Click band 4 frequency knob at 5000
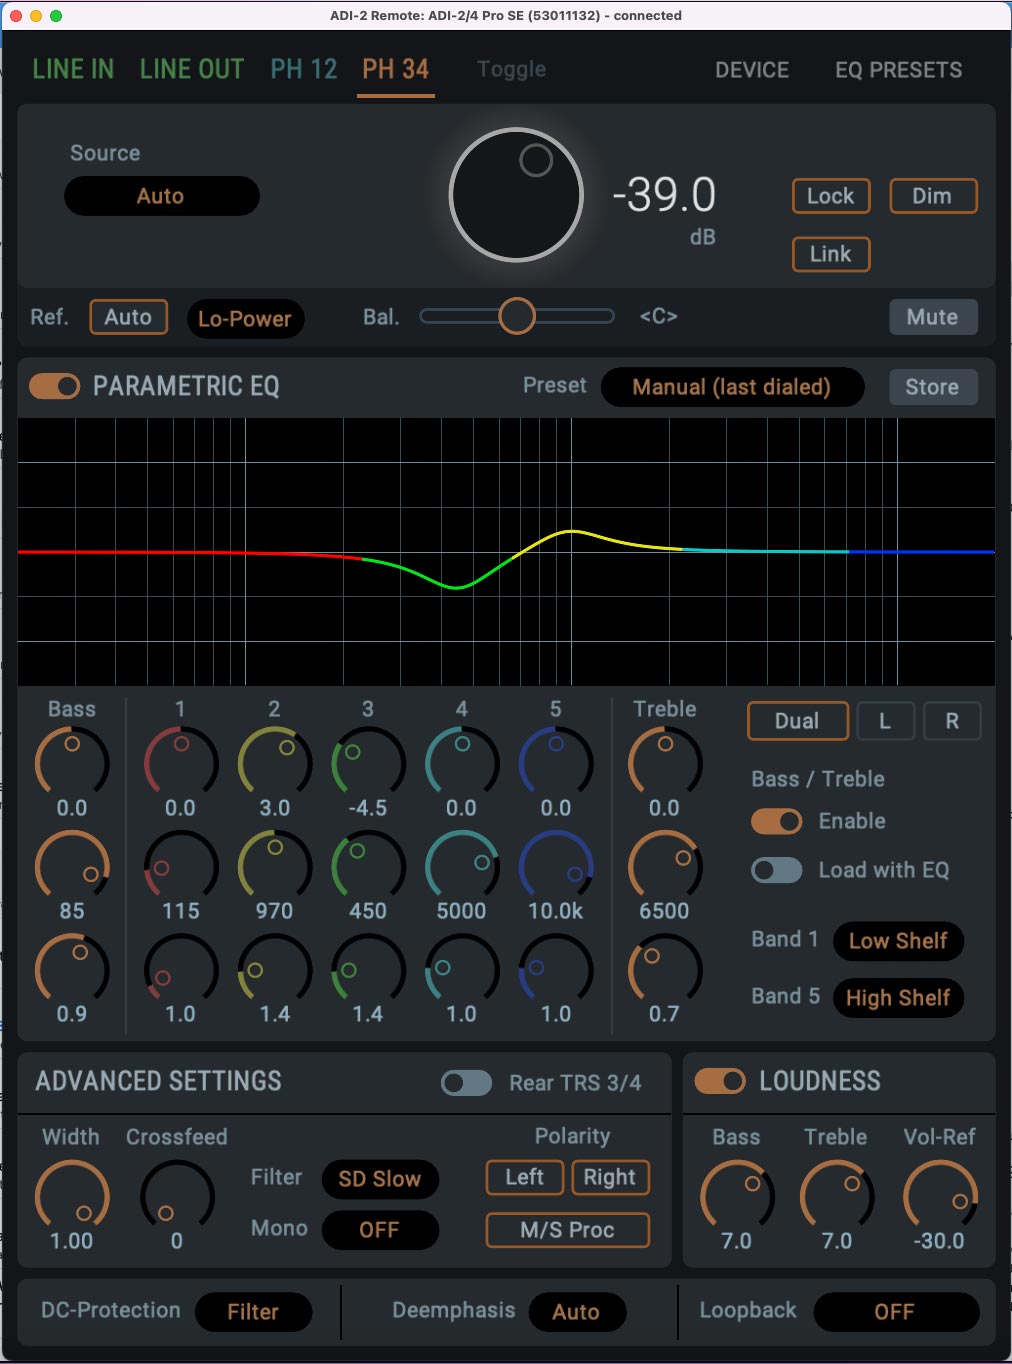Image resolution: width=1012 pixels, height=1364 pixels. point(462,866)
